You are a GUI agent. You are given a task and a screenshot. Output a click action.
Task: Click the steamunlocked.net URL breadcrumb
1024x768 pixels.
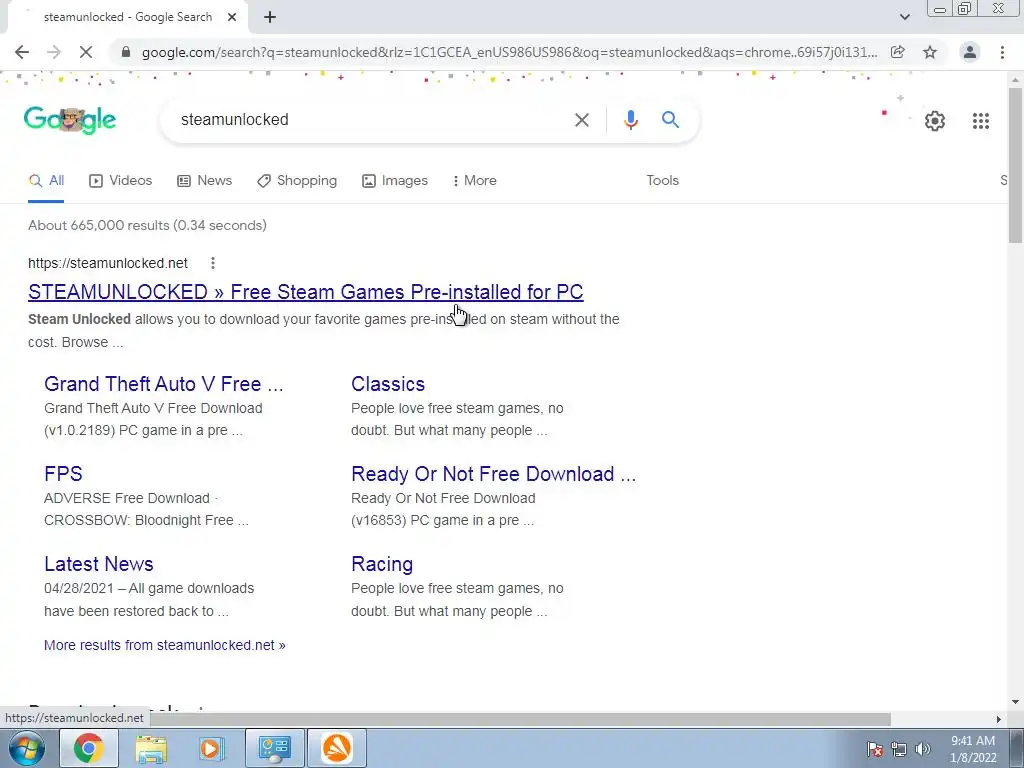click(x=108, y=263)
